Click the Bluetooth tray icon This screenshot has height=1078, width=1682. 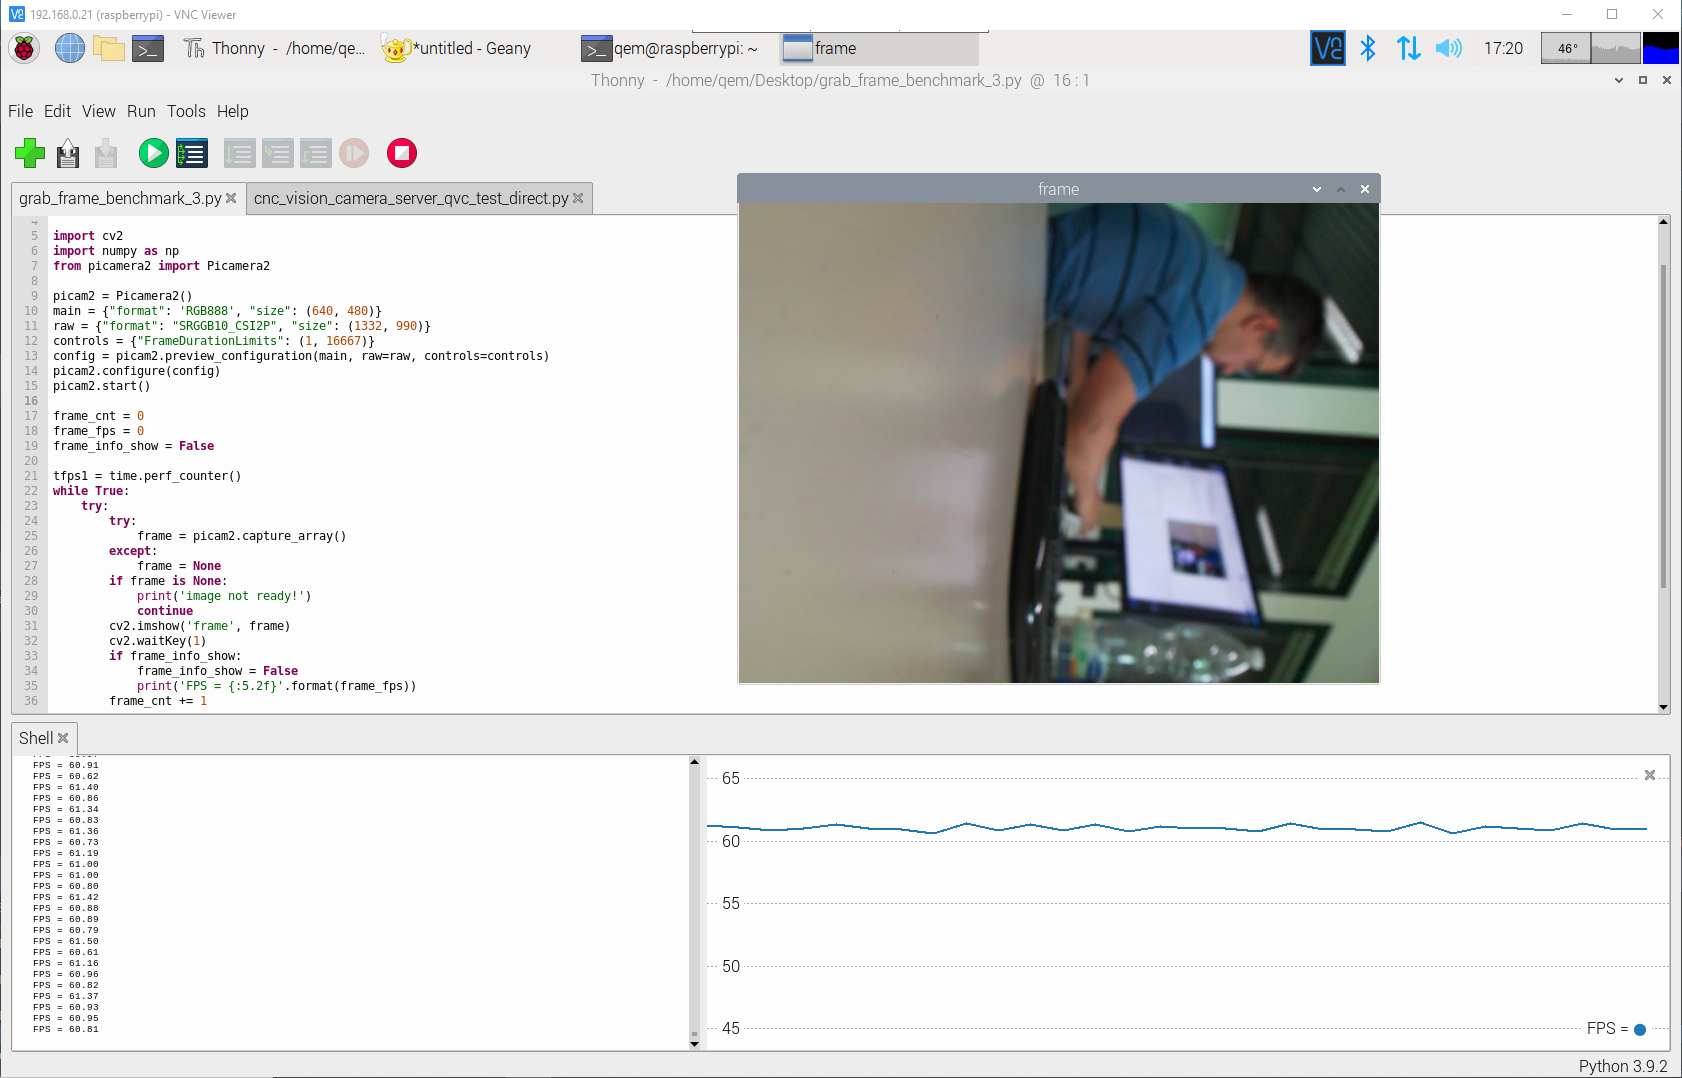pos(1368,48)
